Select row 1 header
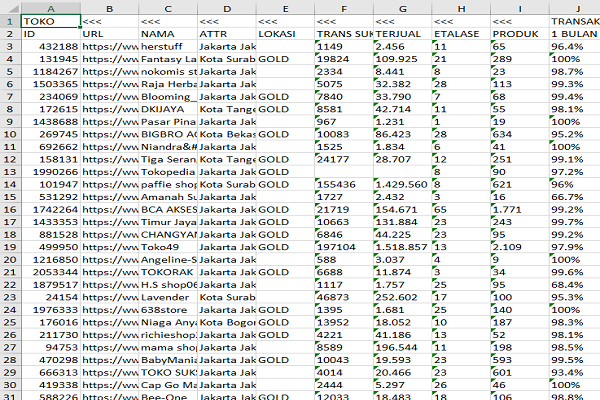Image resolution: width=600 pixels, height=400 pixels. (x=10, y=21)
